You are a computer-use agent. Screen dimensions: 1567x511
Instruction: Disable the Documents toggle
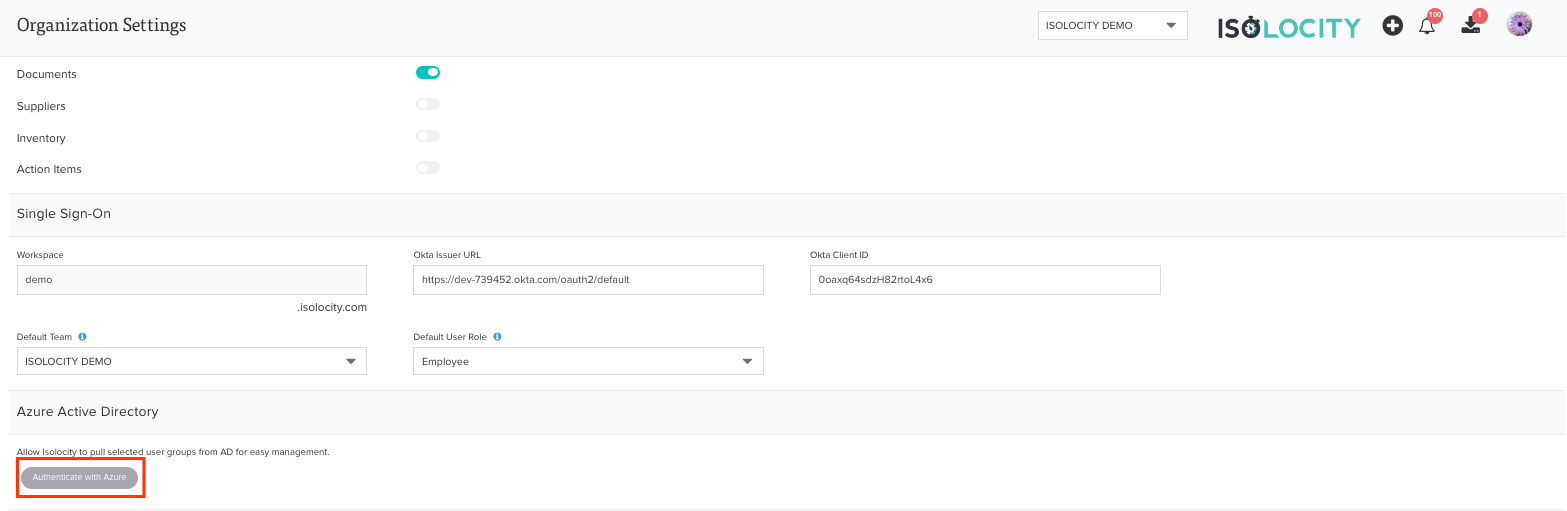(428, 73)
